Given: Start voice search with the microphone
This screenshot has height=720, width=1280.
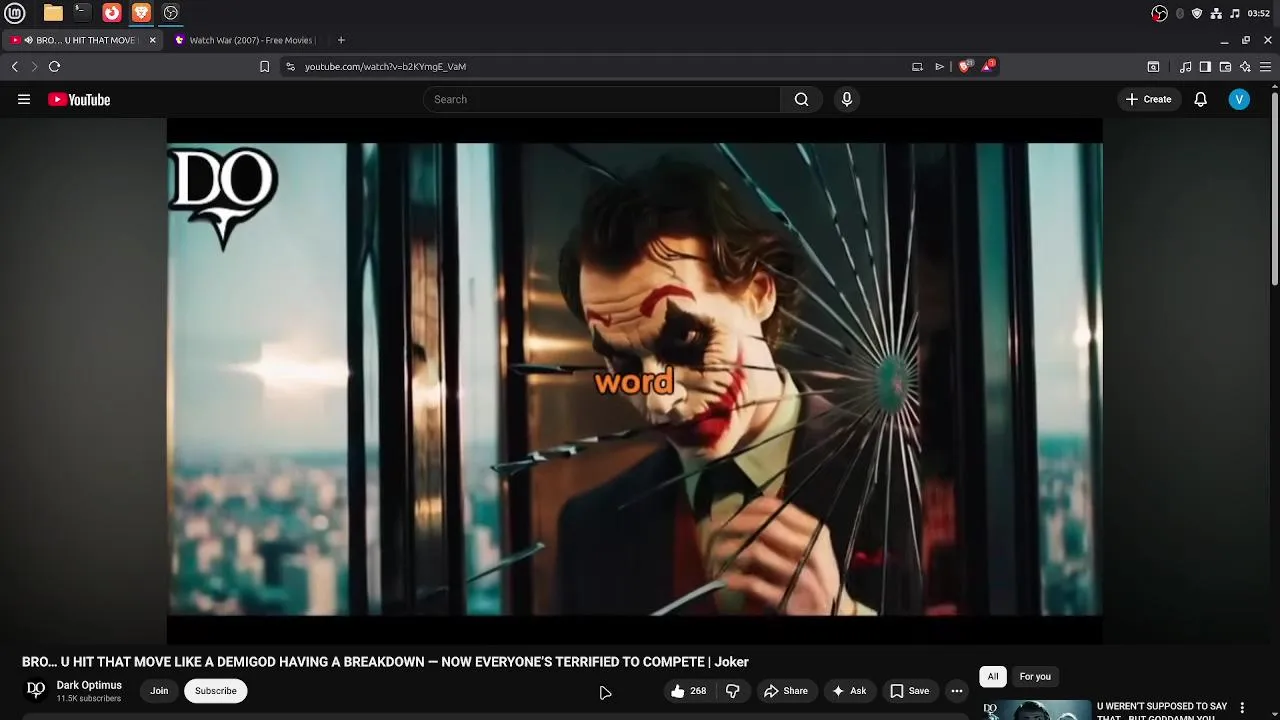Looking at the screenshot, I should click(846, 99).
